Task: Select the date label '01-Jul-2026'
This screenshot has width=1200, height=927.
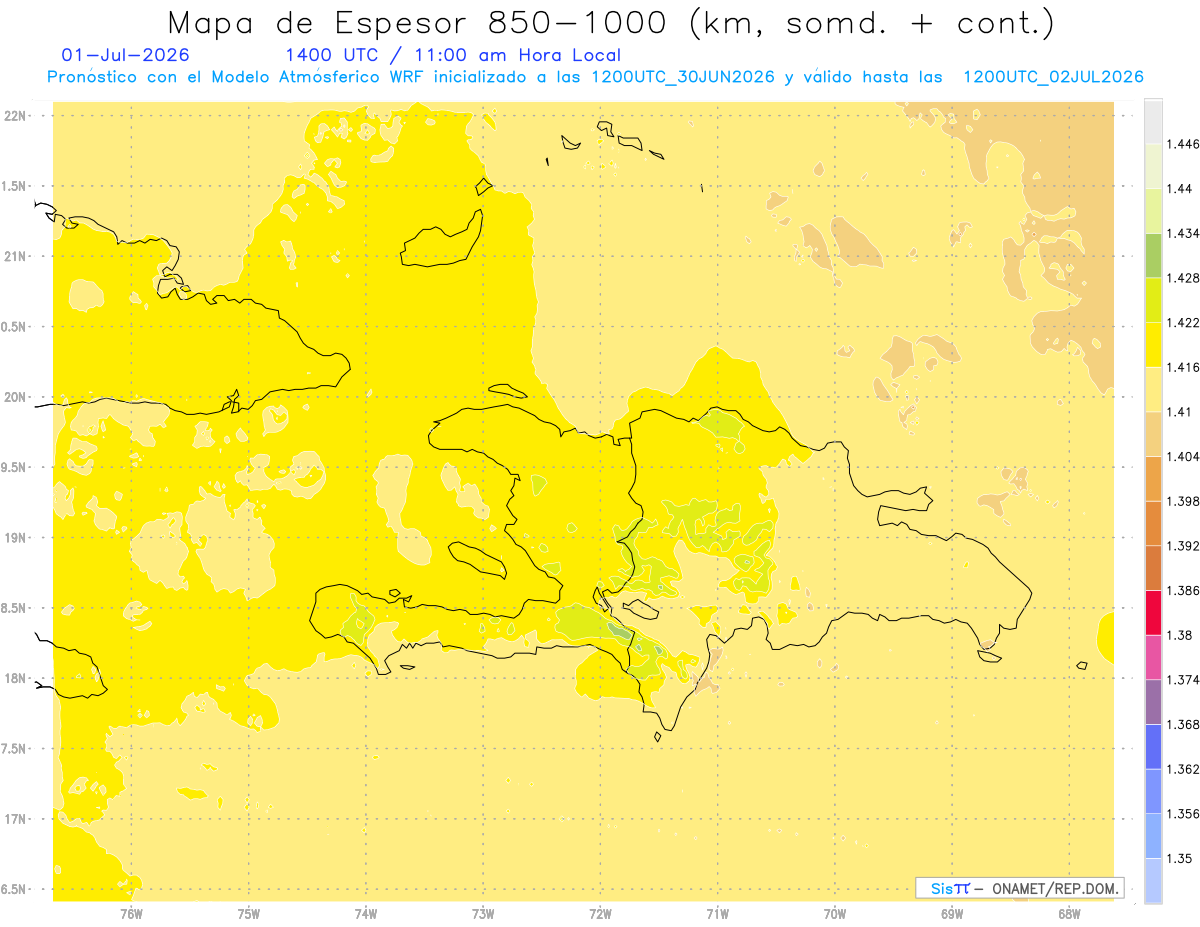Action: (125, 55)
